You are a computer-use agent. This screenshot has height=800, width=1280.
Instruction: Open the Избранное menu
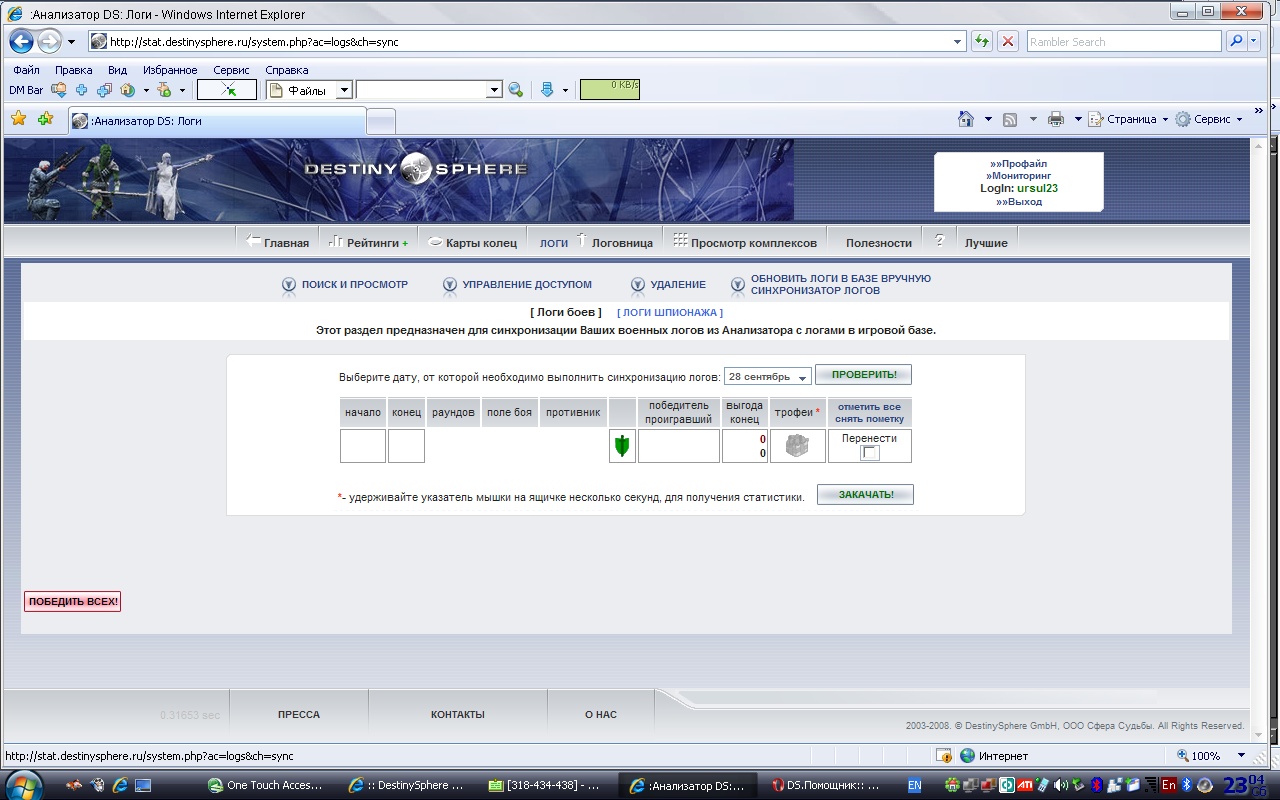point(170,70)
